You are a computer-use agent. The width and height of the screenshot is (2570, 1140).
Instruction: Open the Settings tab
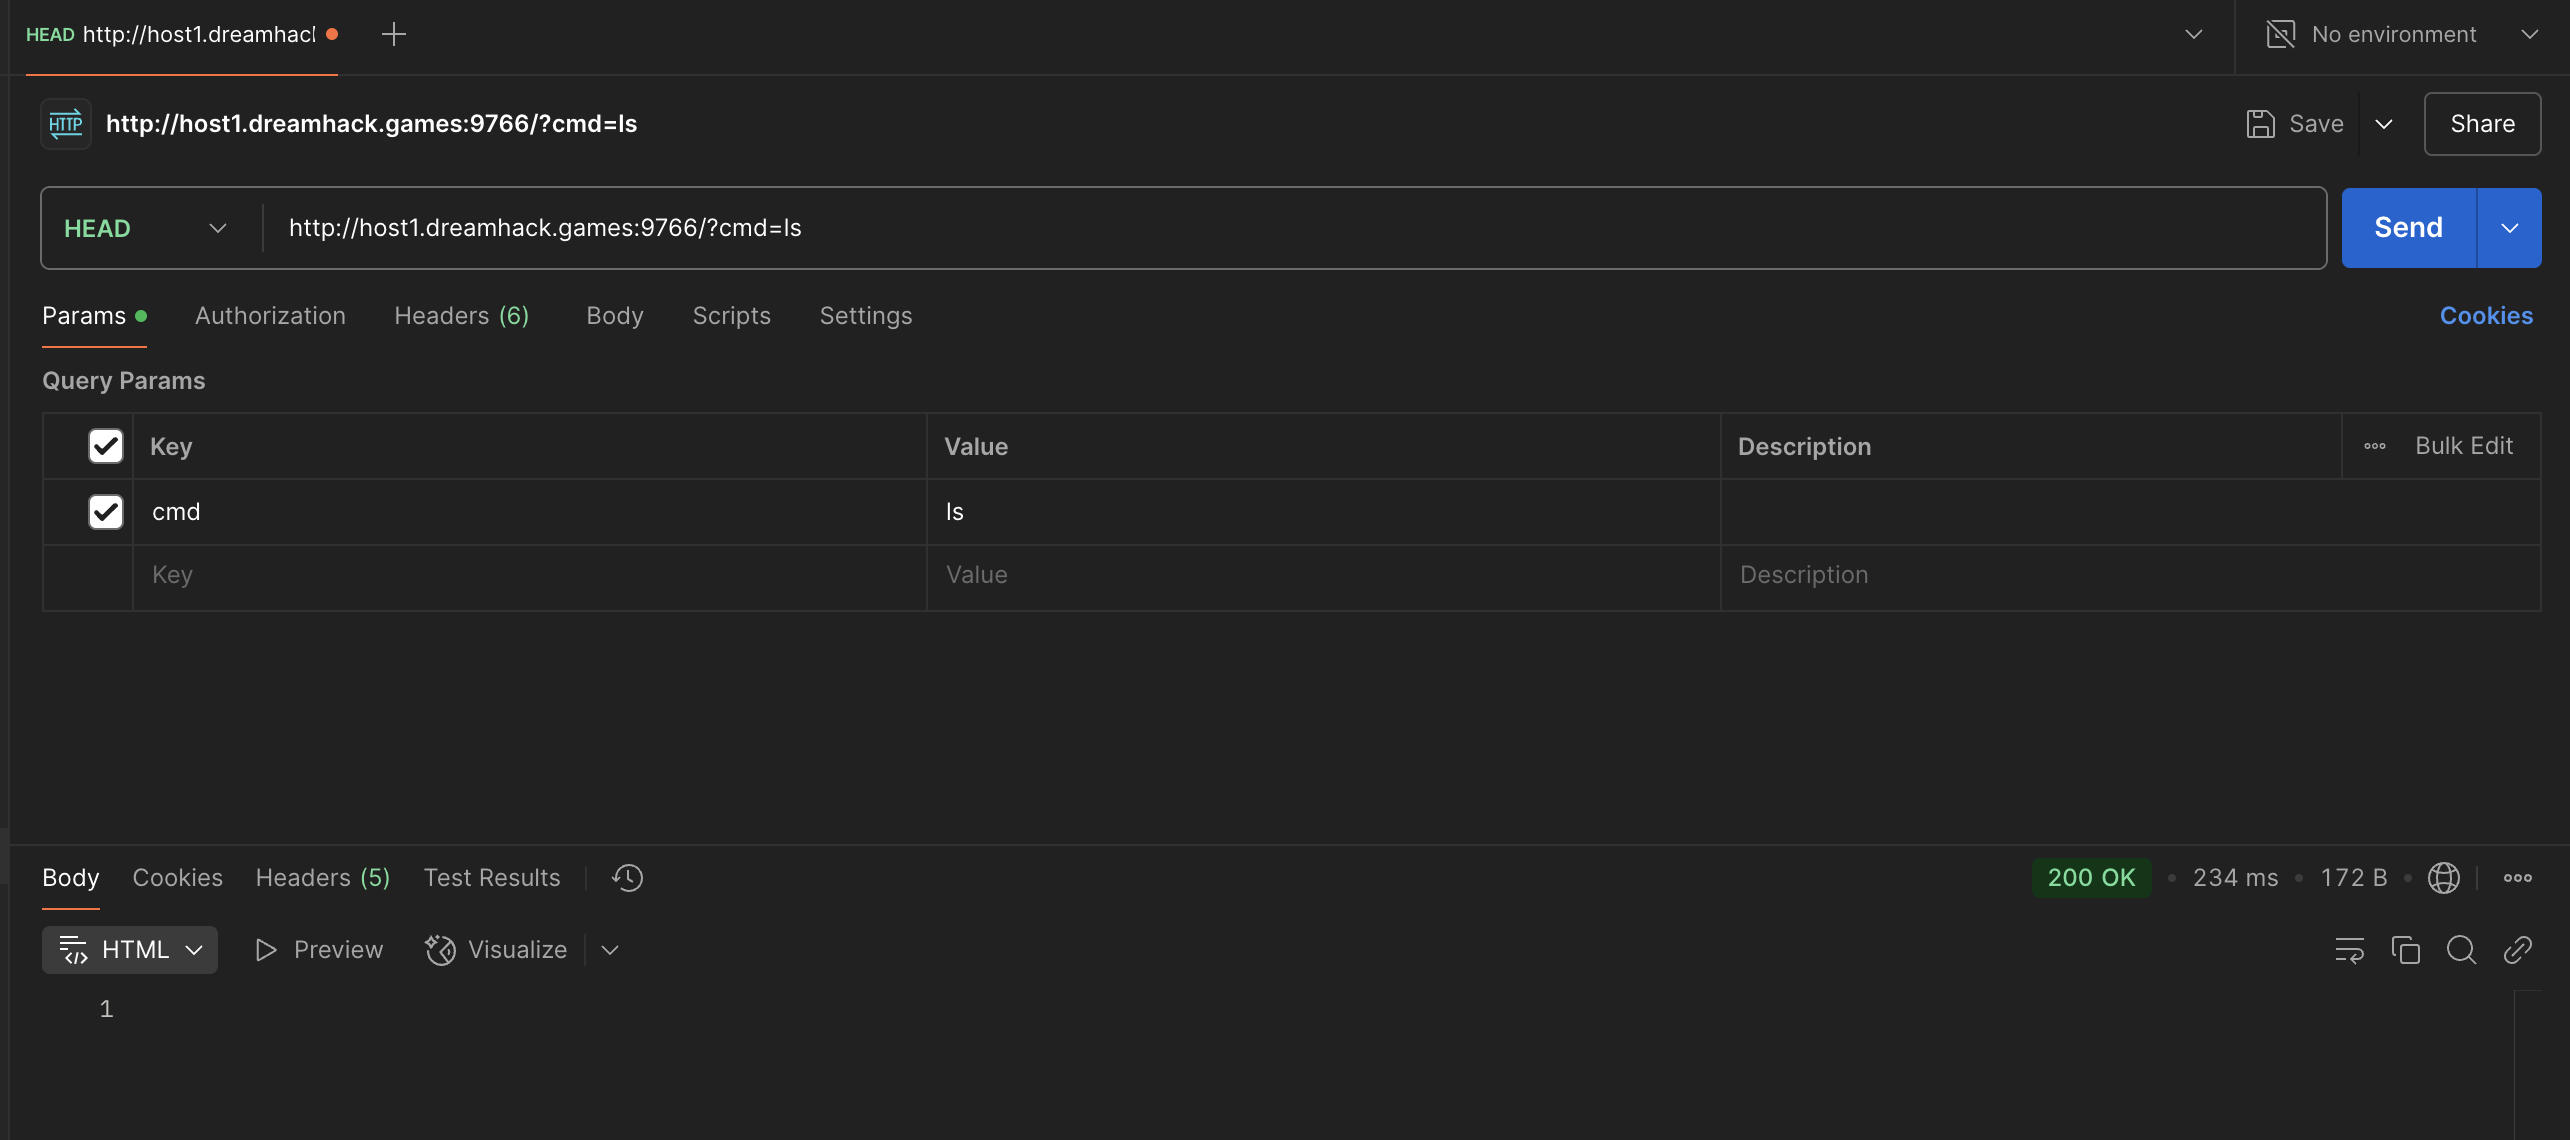[x=866, y=315]
